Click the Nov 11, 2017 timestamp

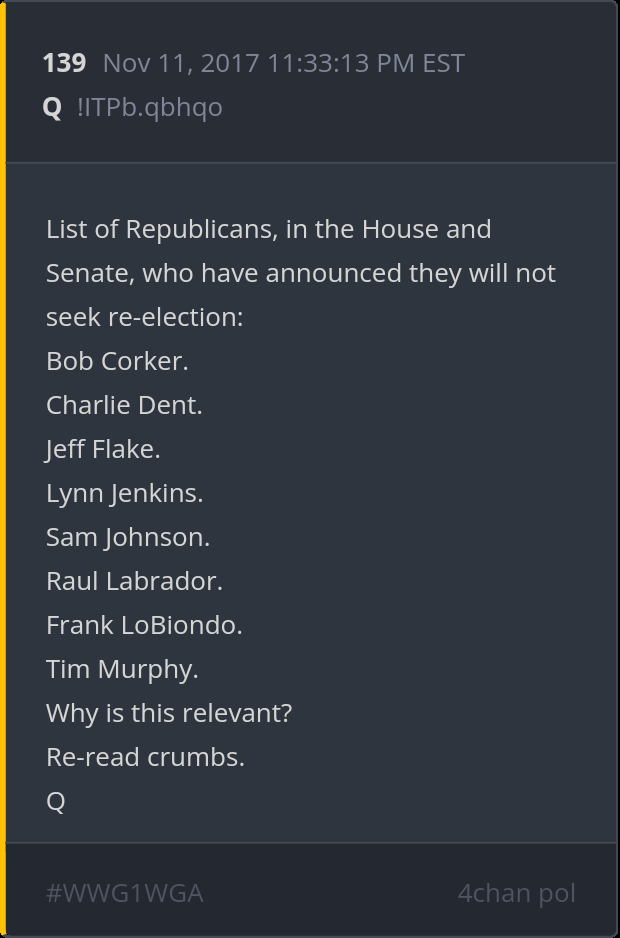coord(283,63)
